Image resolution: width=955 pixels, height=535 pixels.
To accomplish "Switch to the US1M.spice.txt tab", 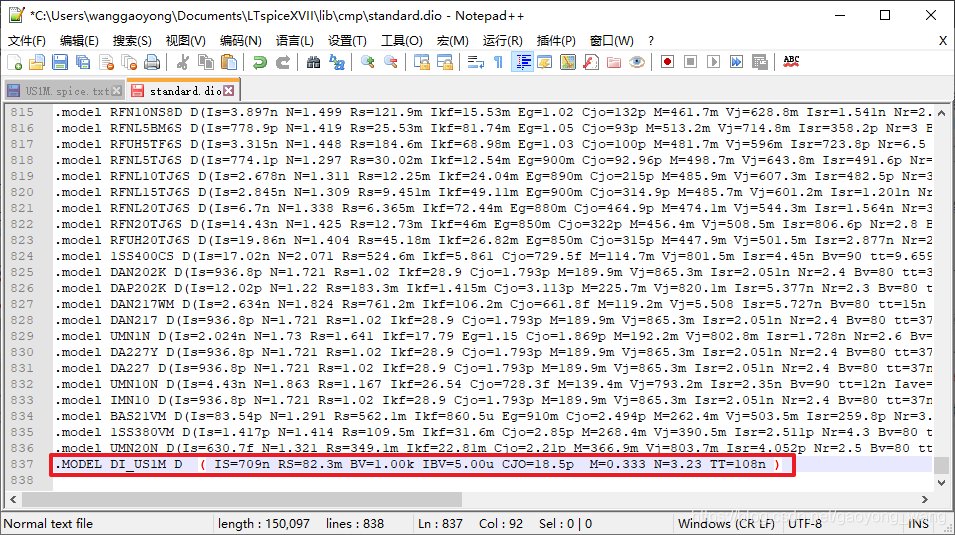I will pyautogui.click(x=66, y=91).
